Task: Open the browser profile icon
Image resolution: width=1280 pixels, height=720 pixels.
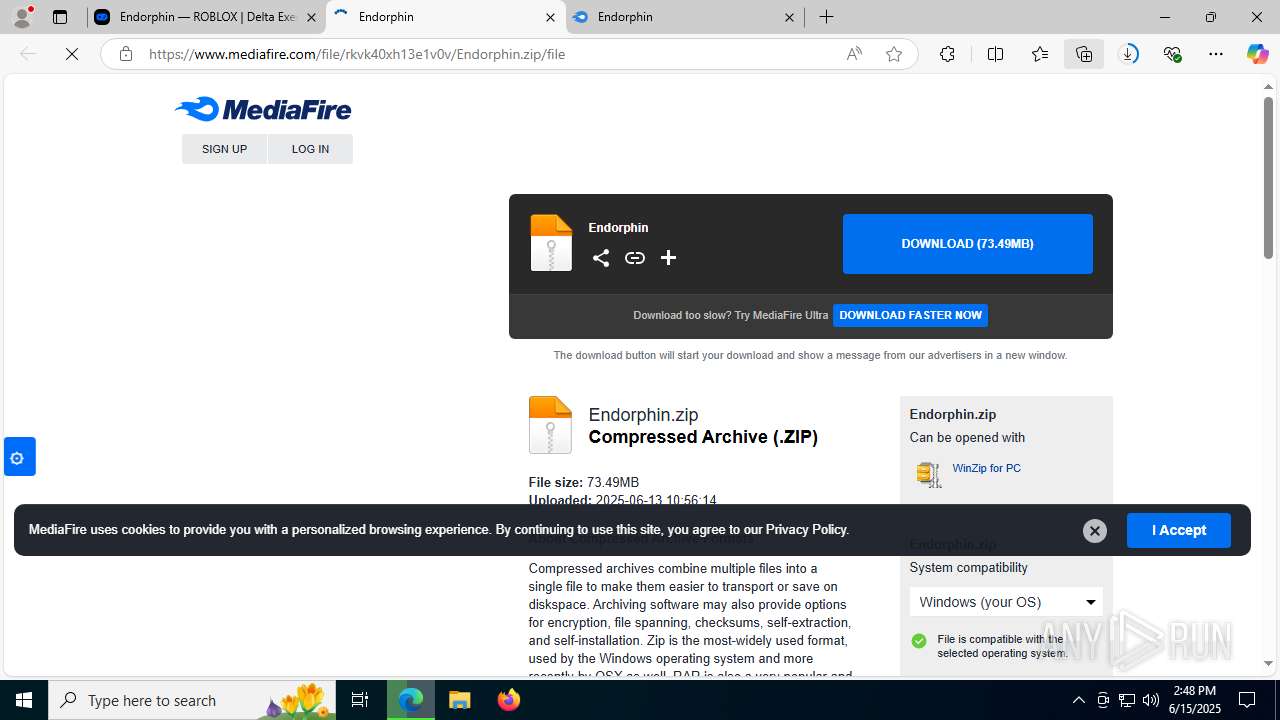Action: [x=22, y=17]
